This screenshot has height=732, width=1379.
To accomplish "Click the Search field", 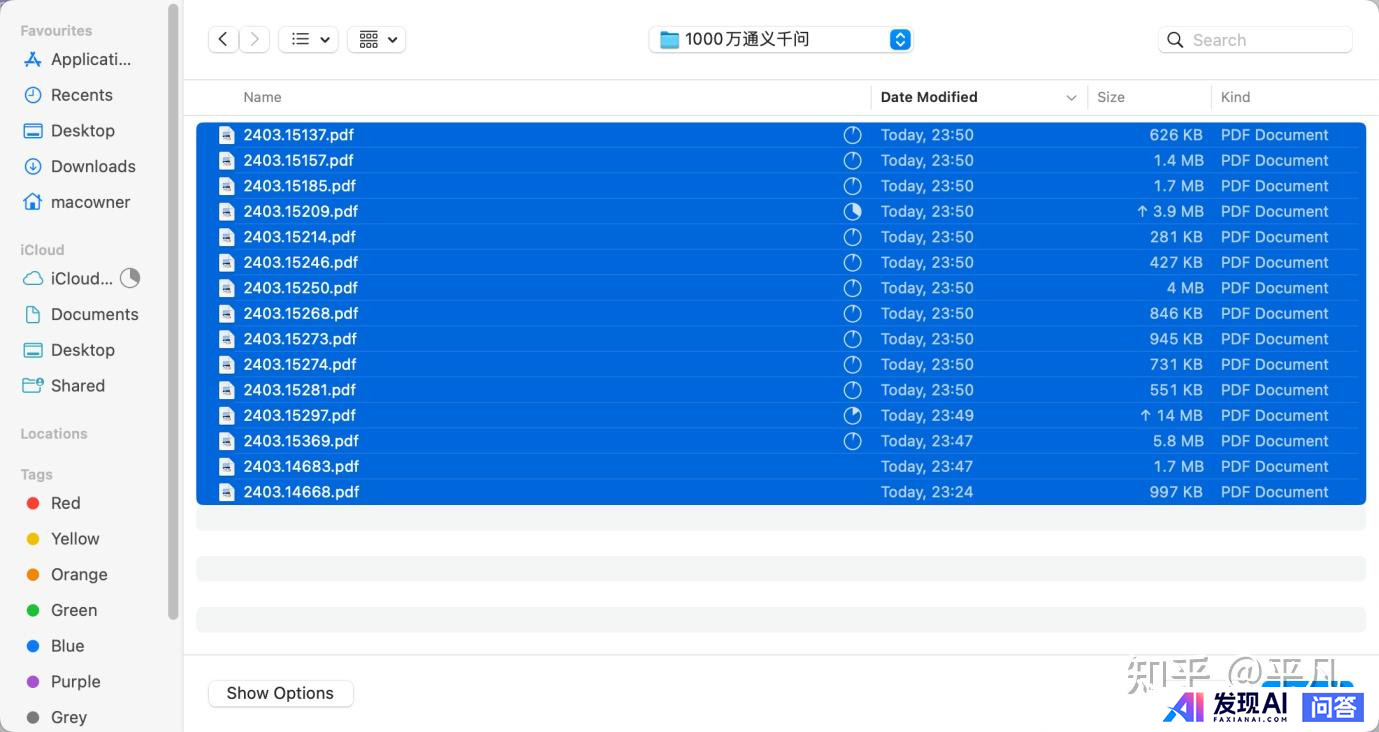I will [1255, 40].
